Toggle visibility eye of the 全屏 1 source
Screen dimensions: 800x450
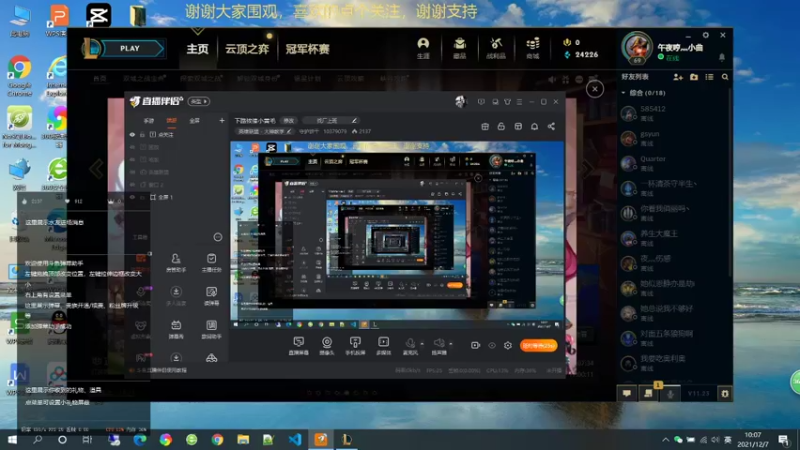(x=132, y=197)
